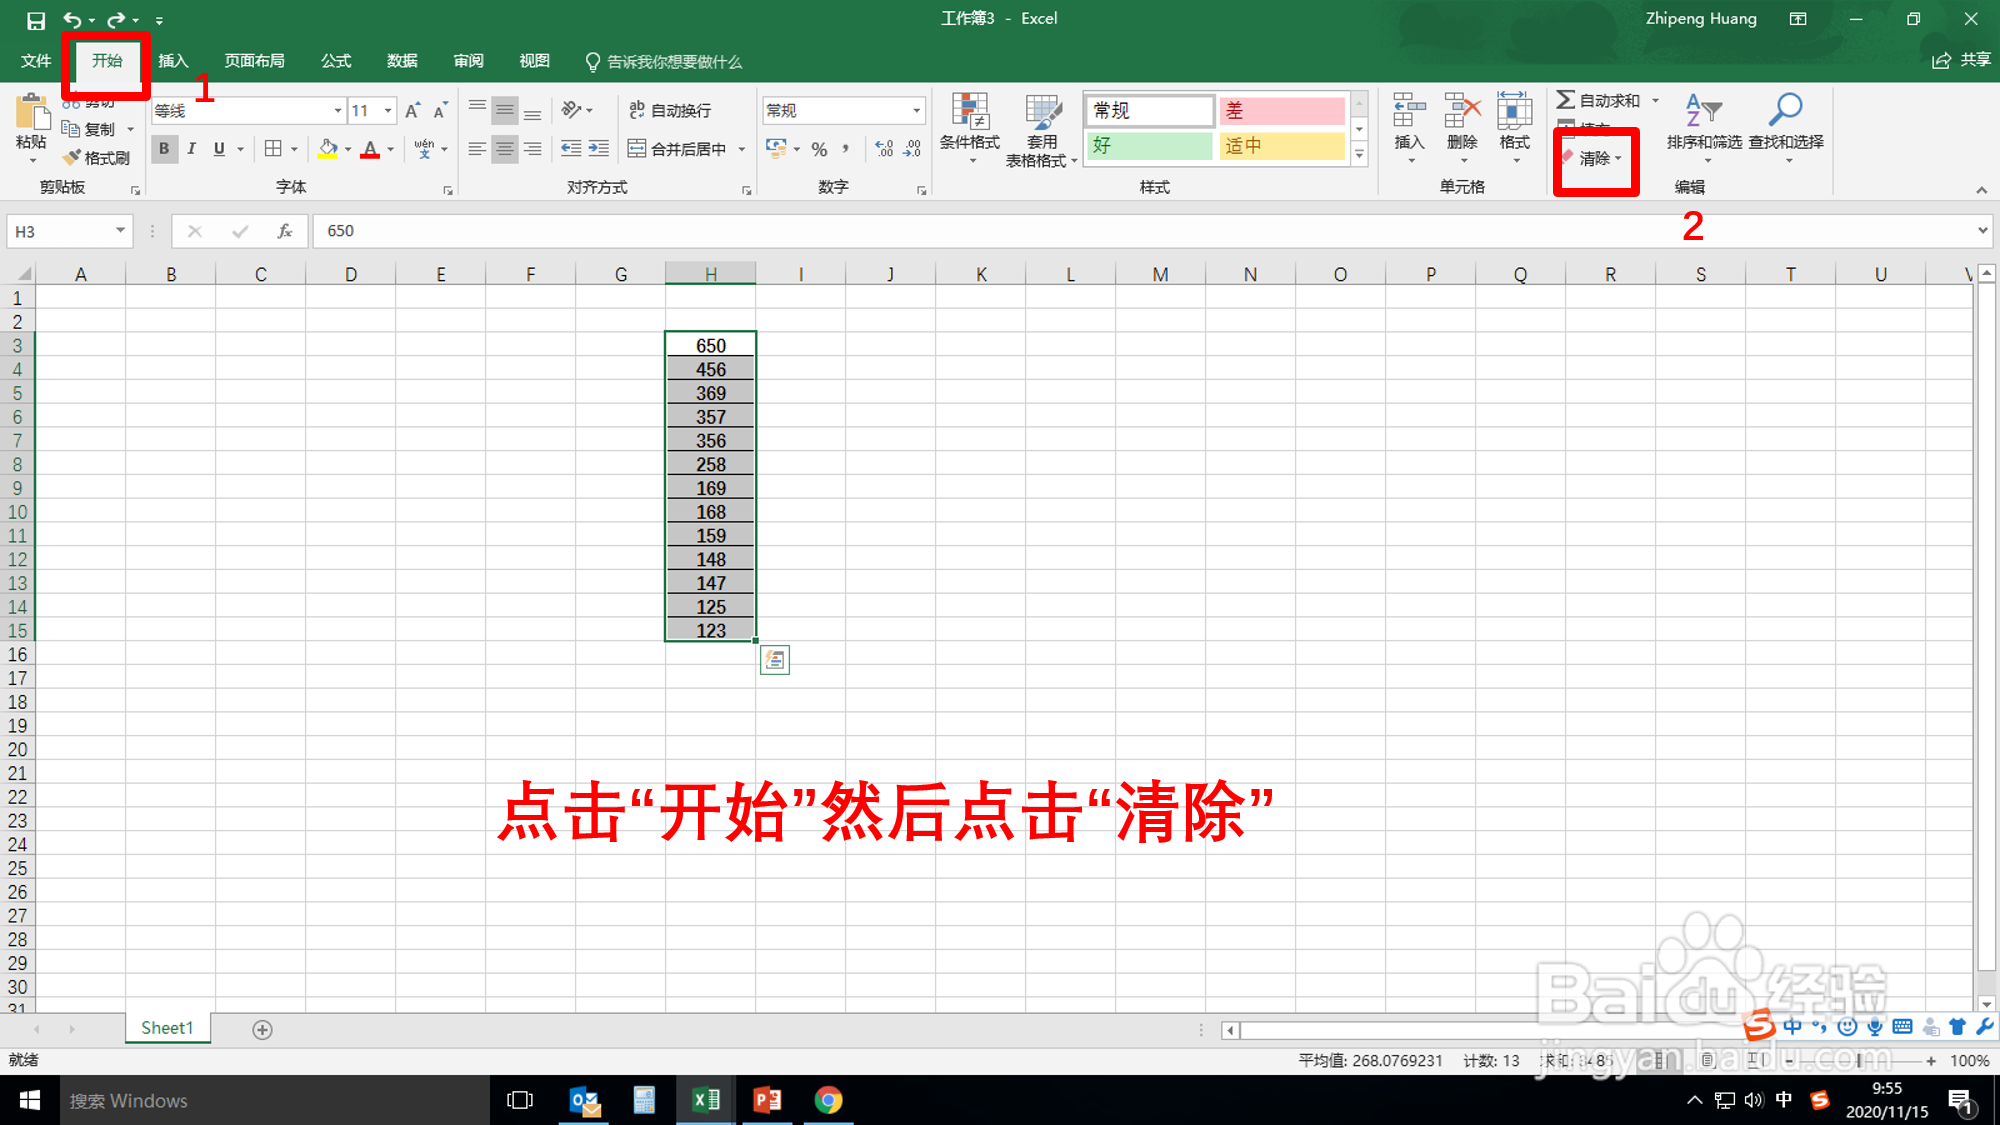Toggle bold formatting
This screenshot has width=2000, height=1125.
pyautogui.click(x=163, y=148)
